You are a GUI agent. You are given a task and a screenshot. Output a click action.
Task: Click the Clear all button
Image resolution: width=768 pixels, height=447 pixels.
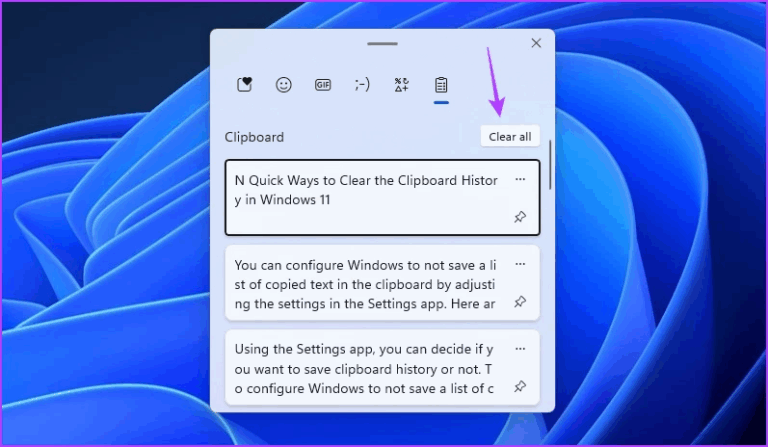tap(510, 137)
